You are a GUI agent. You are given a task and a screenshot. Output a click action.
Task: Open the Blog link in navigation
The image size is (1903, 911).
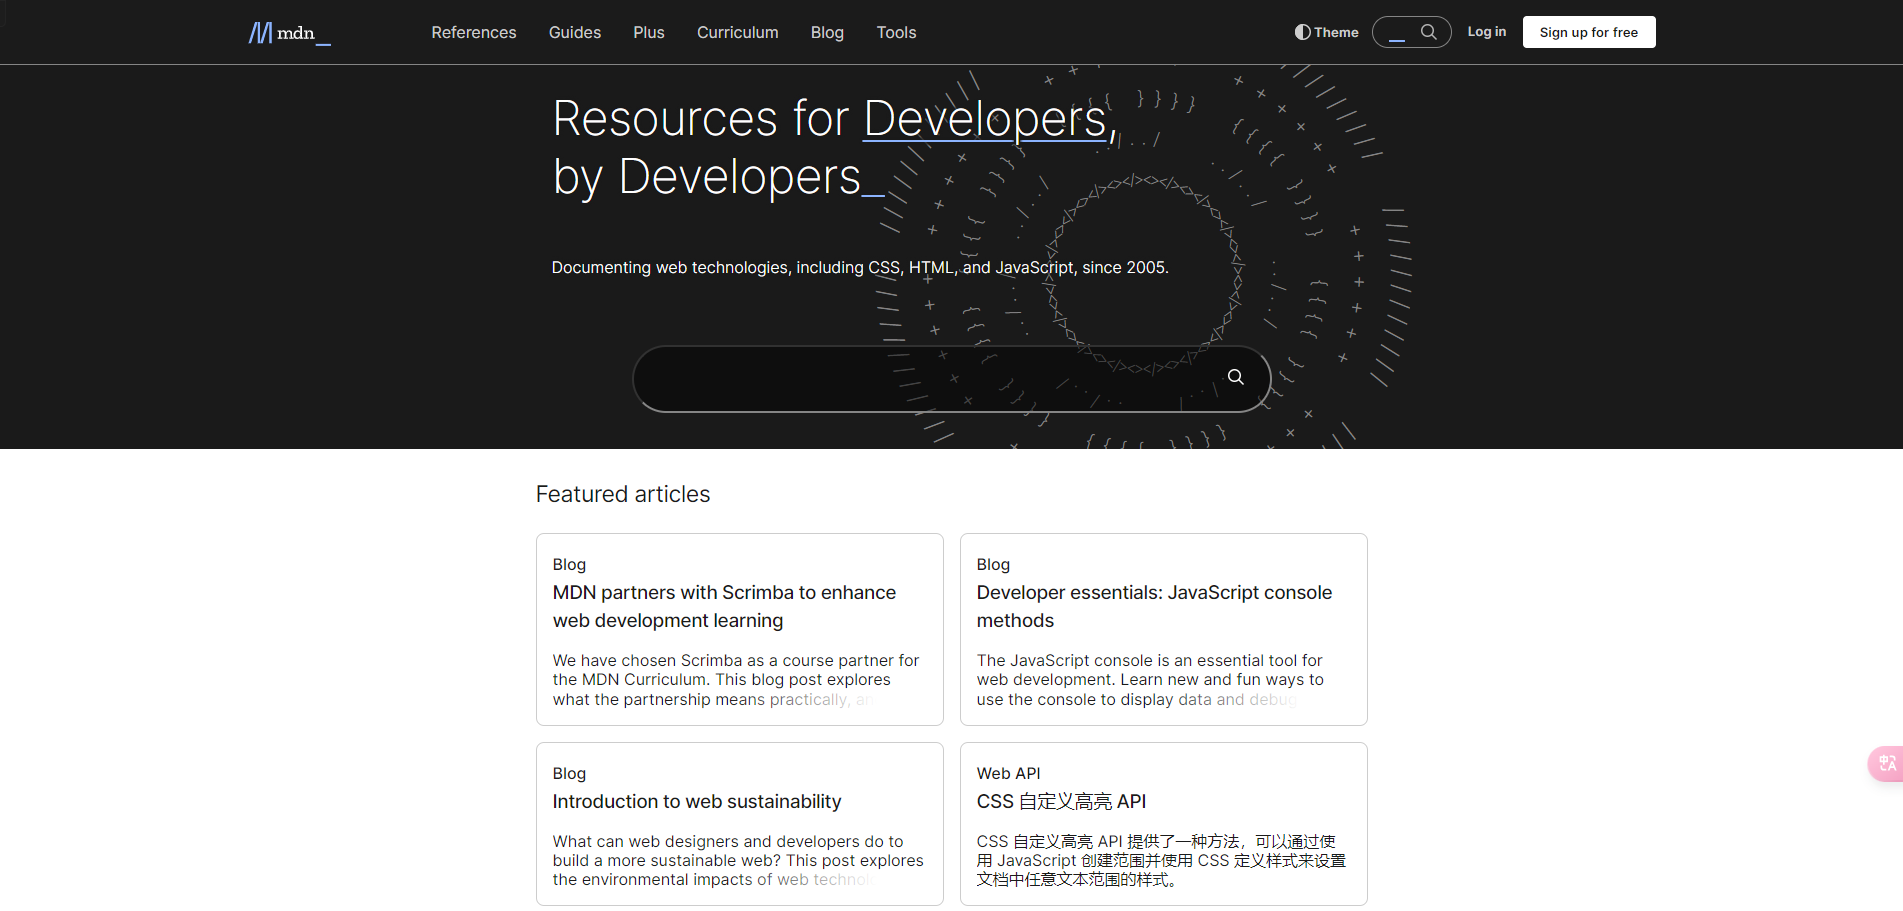tap(827, 32)
